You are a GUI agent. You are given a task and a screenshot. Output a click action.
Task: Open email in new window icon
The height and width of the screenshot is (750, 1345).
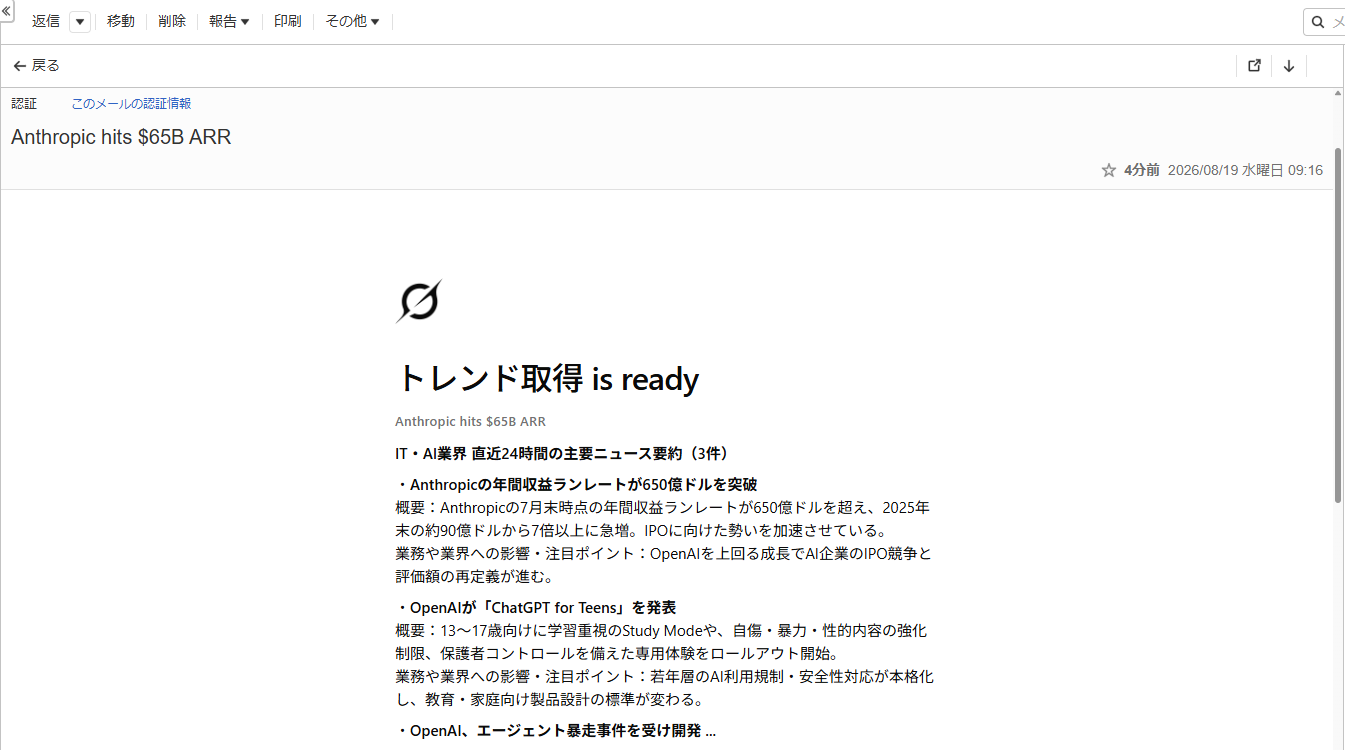tap(1255, 66)
